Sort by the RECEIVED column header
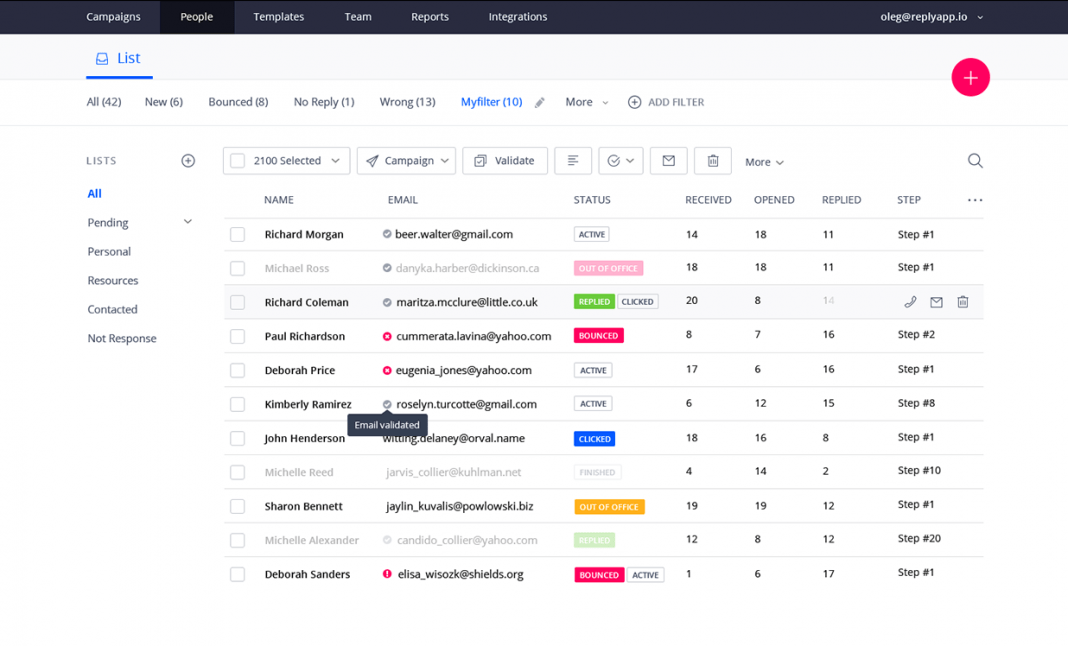The width and height of the screenshot is (1068, 646). pos(708,200)
